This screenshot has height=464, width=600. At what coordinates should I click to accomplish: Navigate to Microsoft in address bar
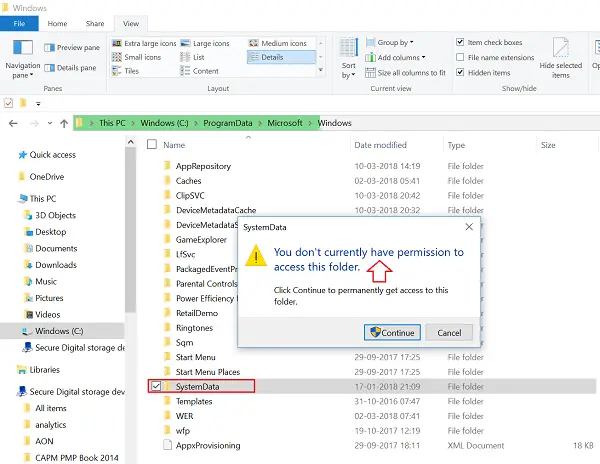[285, 123]
